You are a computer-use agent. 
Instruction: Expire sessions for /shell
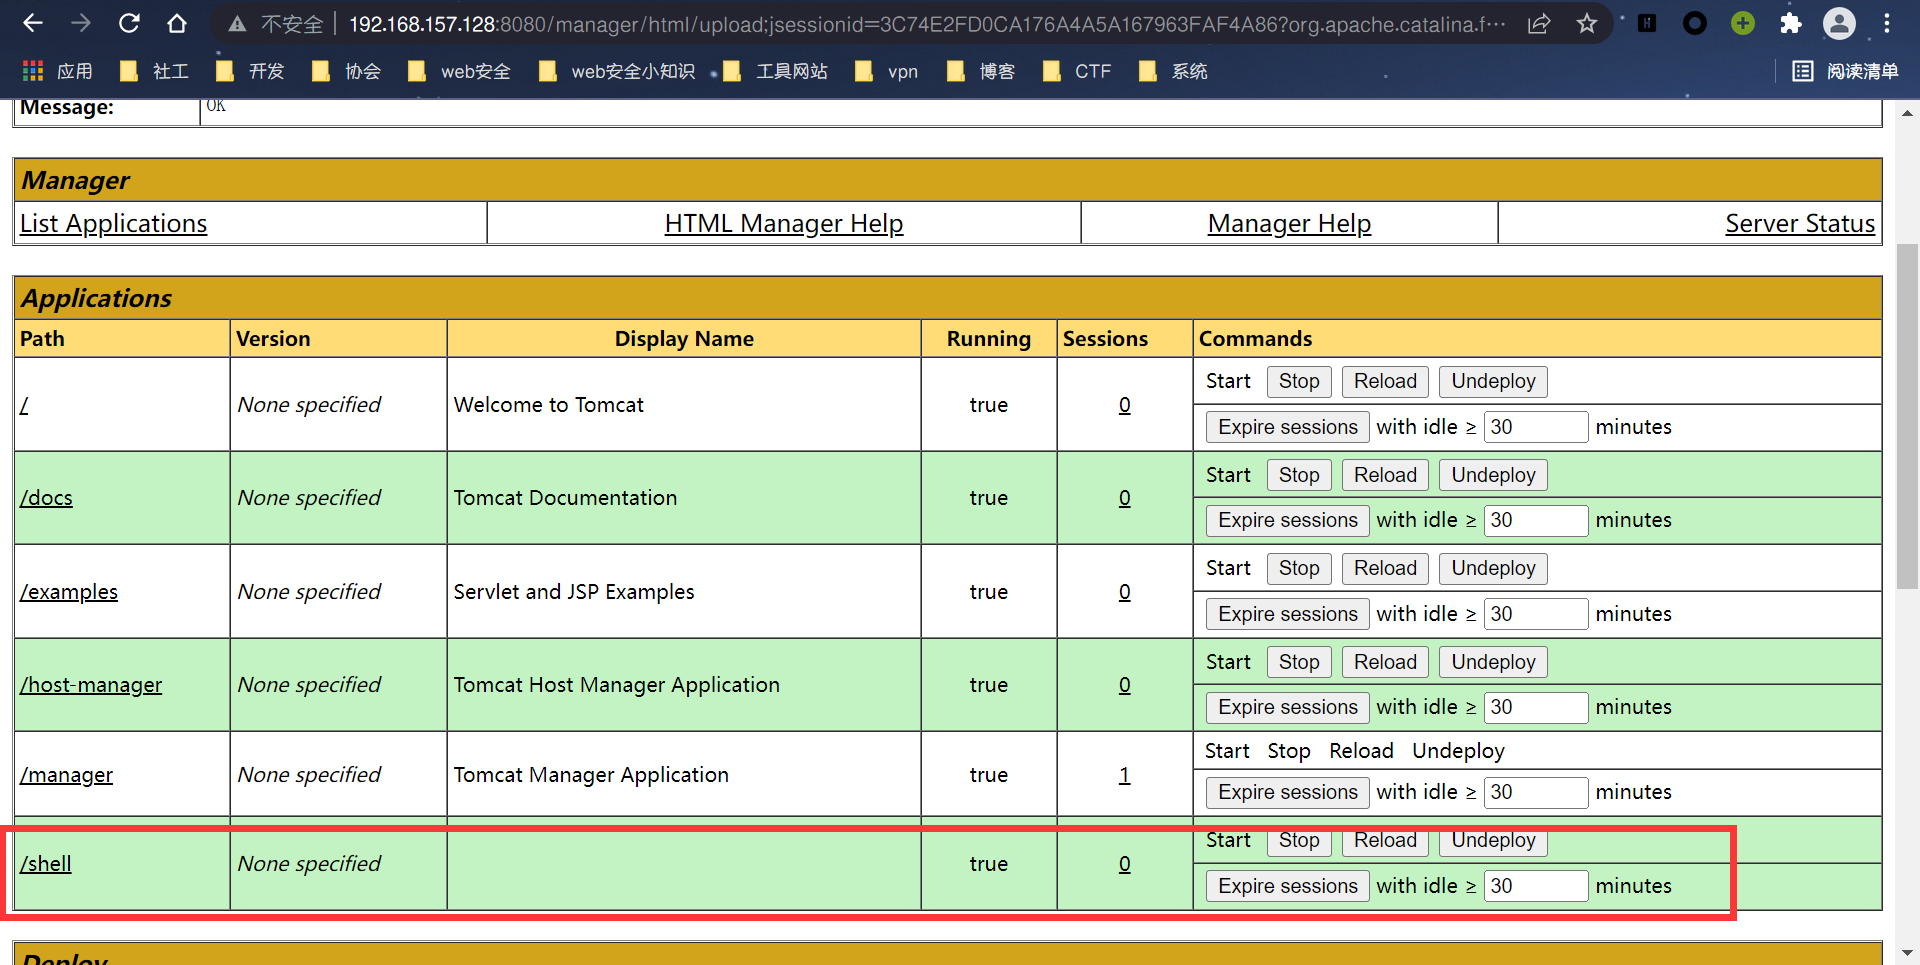coord(1288,886)
